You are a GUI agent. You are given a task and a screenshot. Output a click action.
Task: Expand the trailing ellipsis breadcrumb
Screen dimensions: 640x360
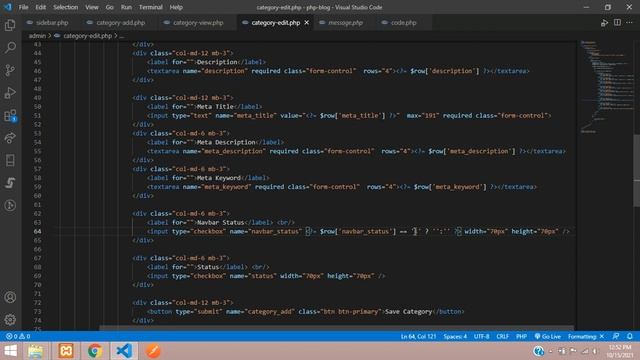(122, 36)
